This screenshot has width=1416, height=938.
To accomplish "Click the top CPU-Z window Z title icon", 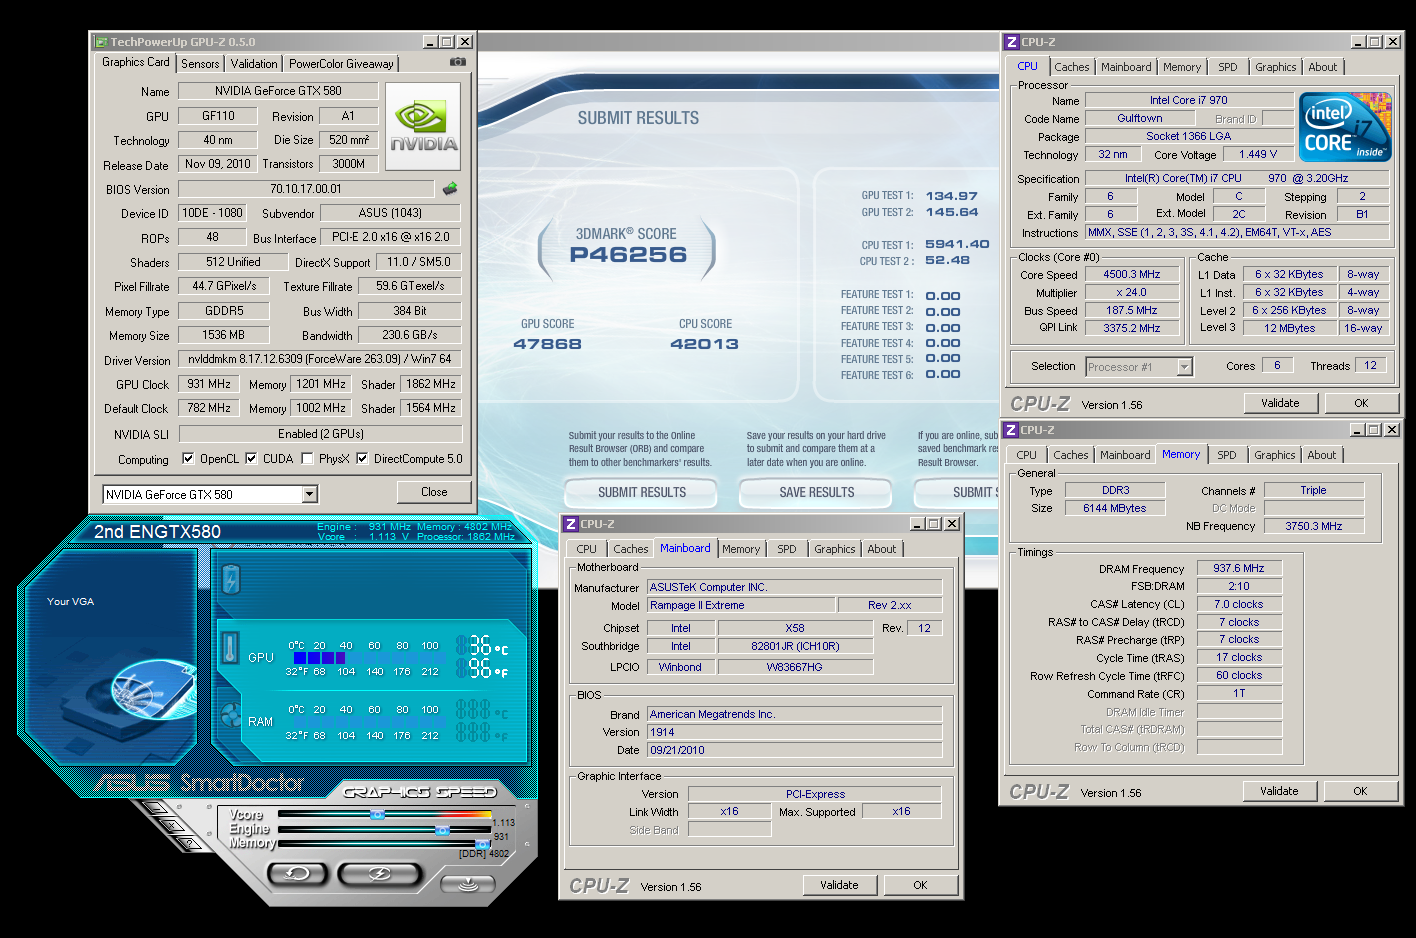I will [x=1012, y=42].
